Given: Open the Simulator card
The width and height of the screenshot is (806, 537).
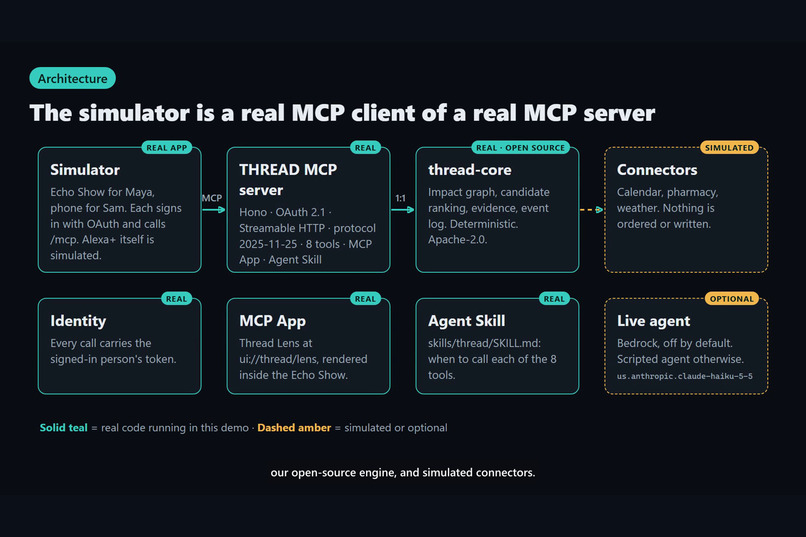Looking at the screenshot, I should pos(119,210).
